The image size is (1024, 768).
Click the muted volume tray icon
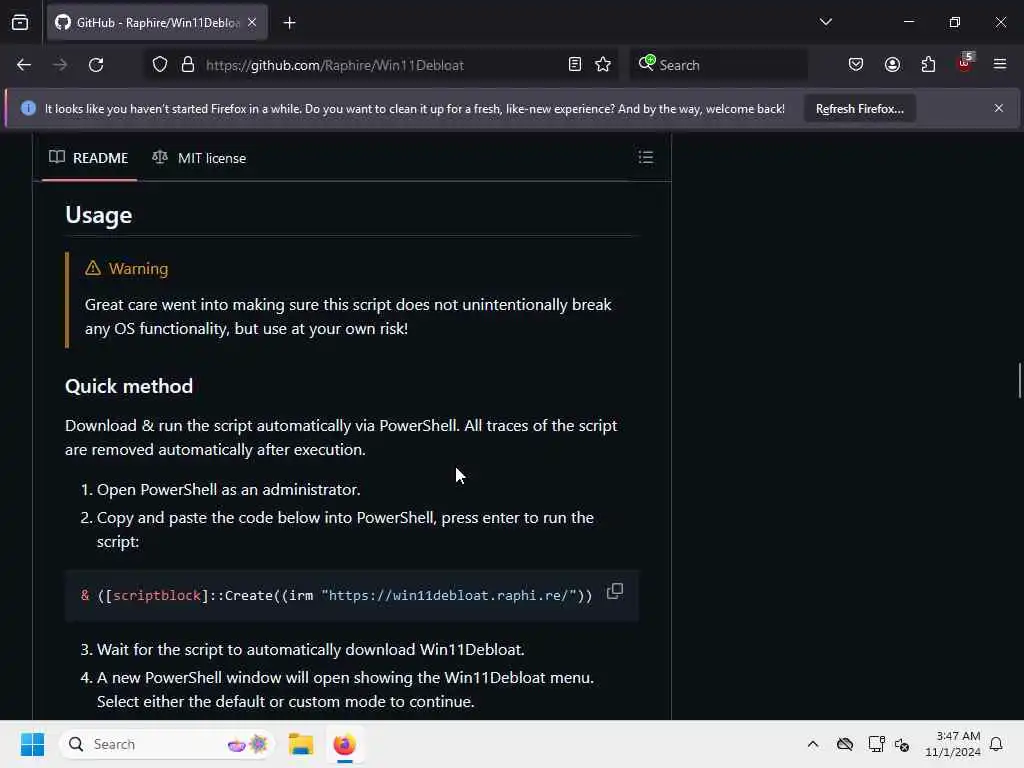click(902, 744)
